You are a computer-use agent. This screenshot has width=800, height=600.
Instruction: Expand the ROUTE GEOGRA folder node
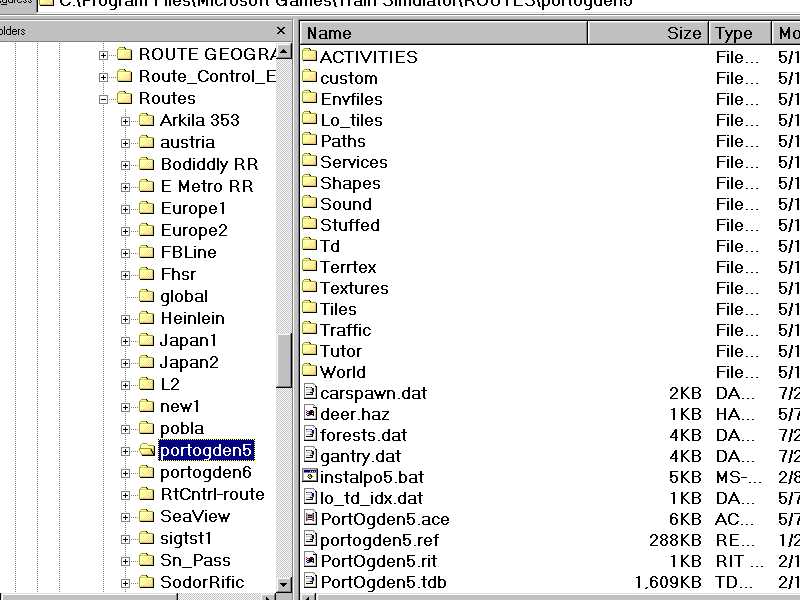pos(104,55)
